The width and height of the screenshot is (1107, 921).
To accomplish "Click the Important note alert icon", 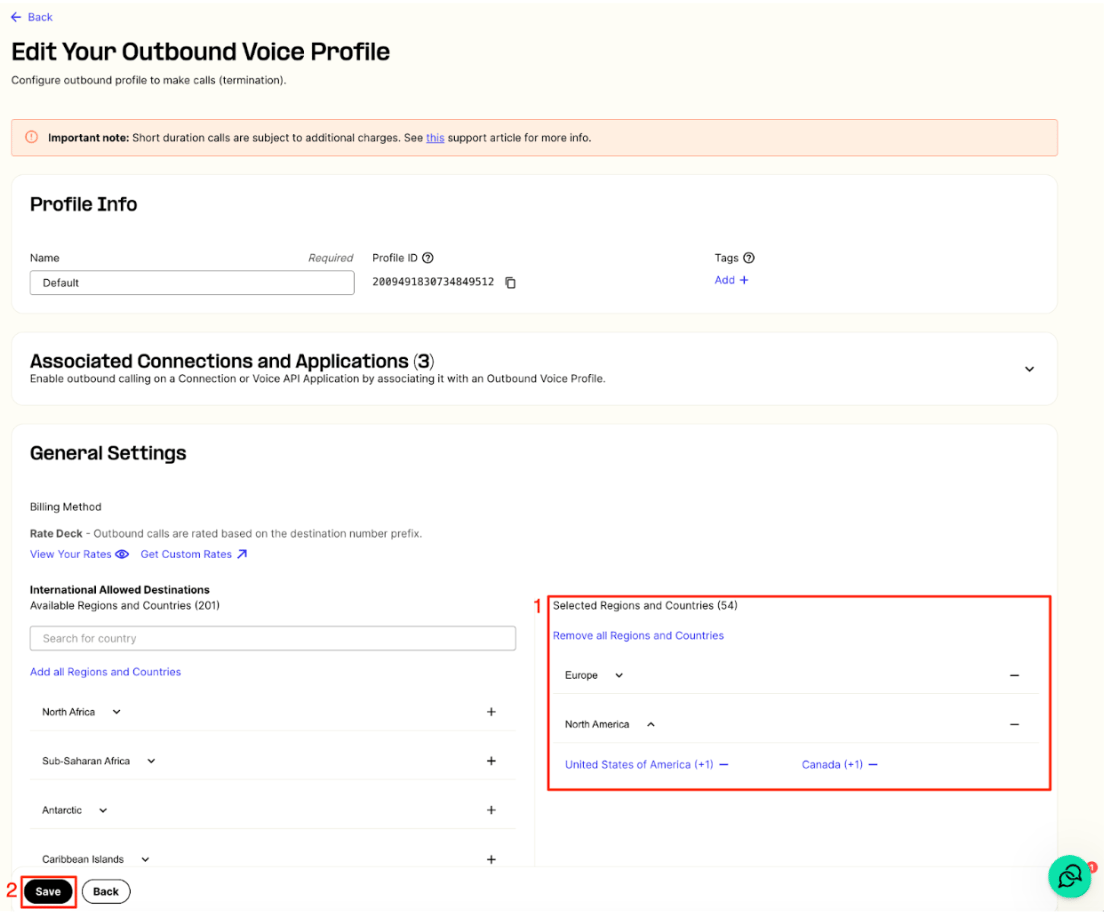I will pyautogui.click(x=32, y=138).
